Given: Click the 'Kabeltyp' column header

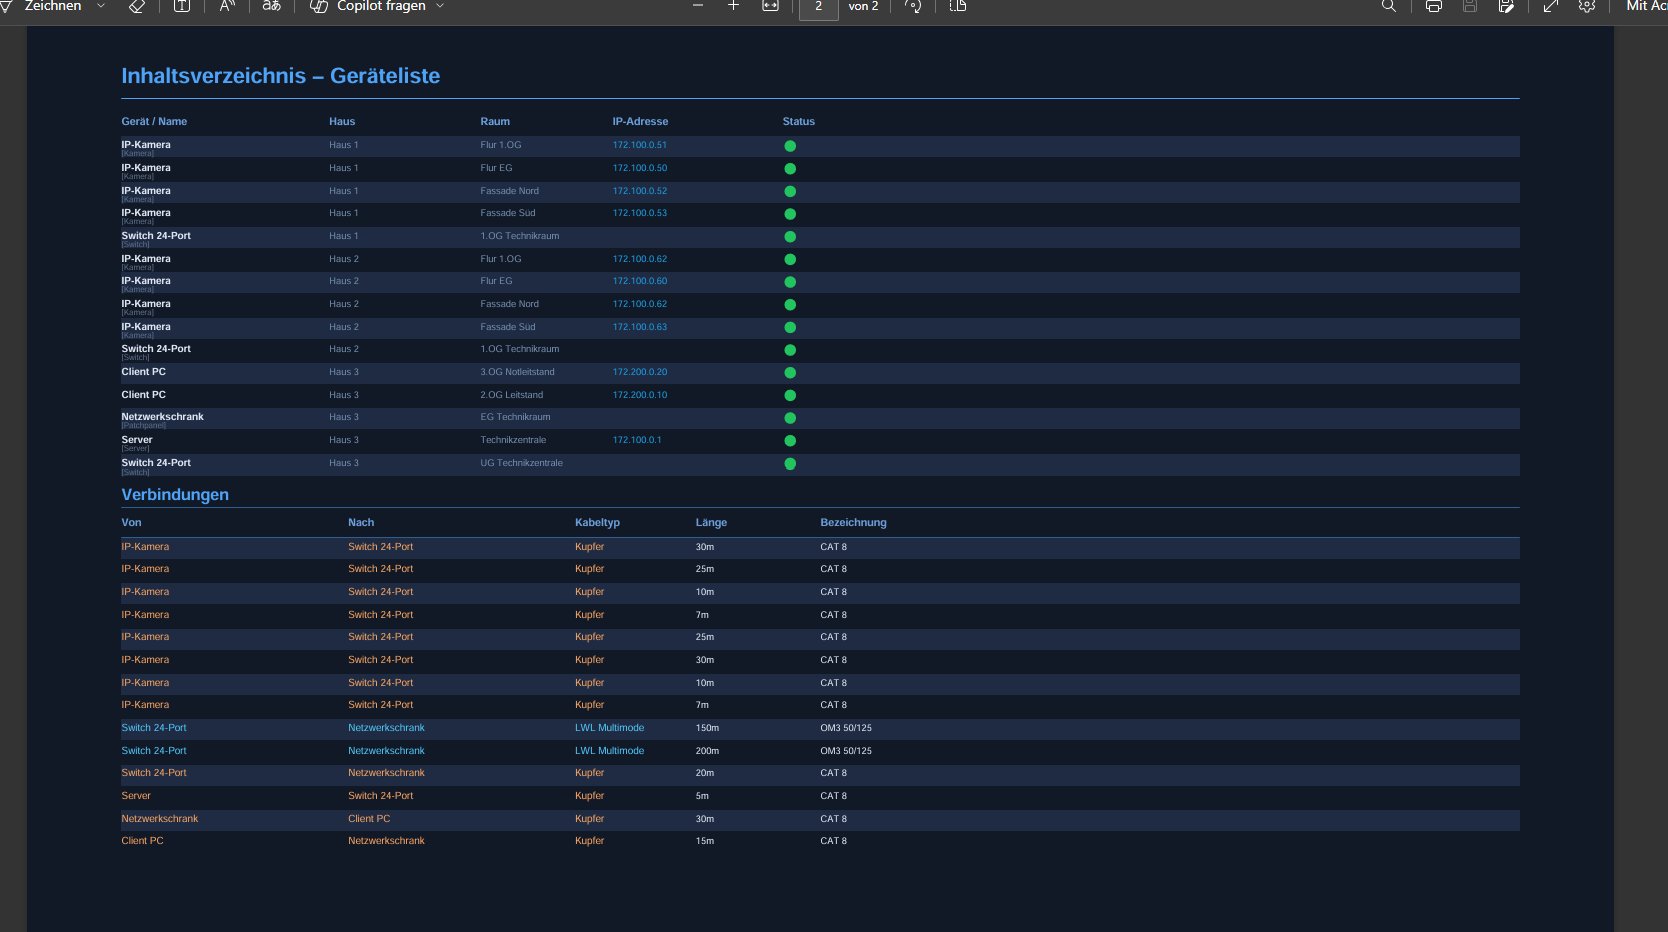Looking at the screenshot, I should (597, 523).
